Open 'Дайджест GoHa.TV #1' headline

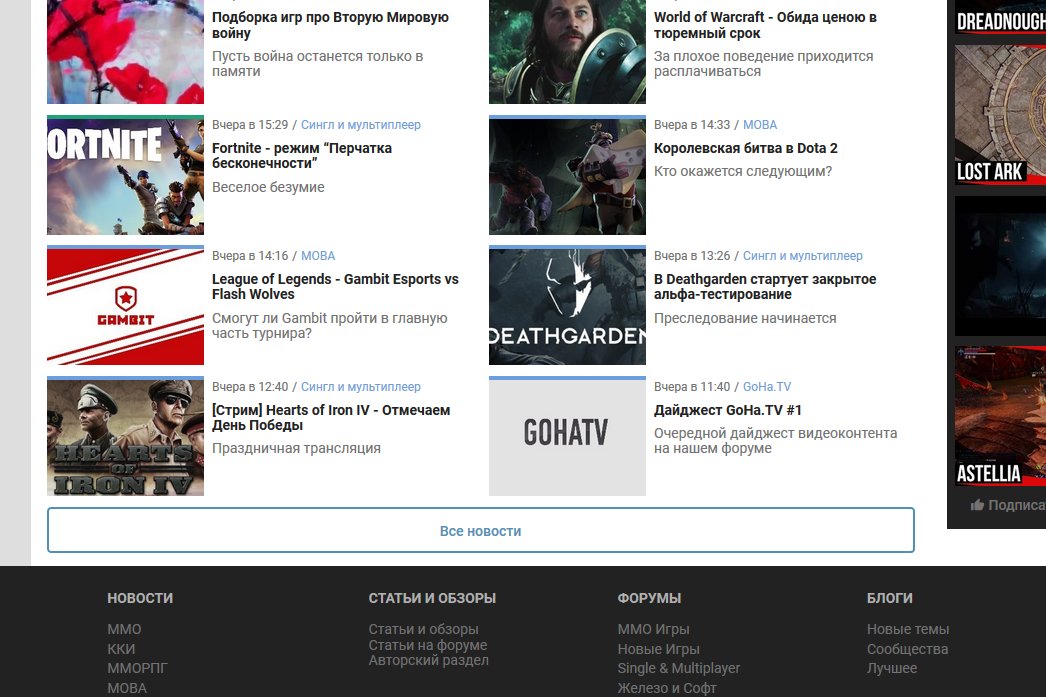click(728, 410)
